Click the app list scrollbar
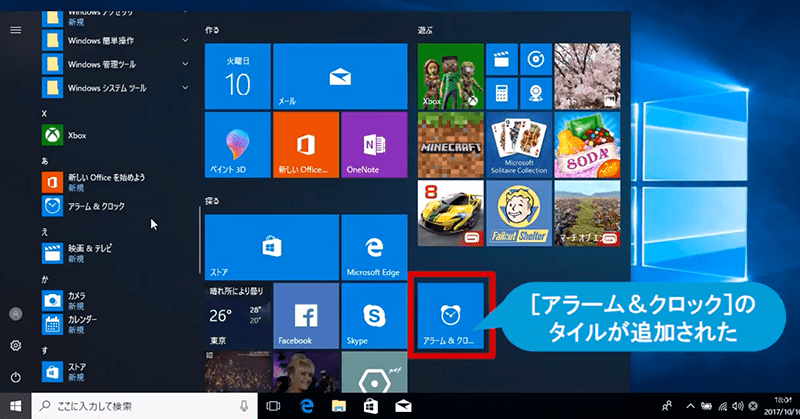This screenshot has width=800, height=419. point(199,240)
